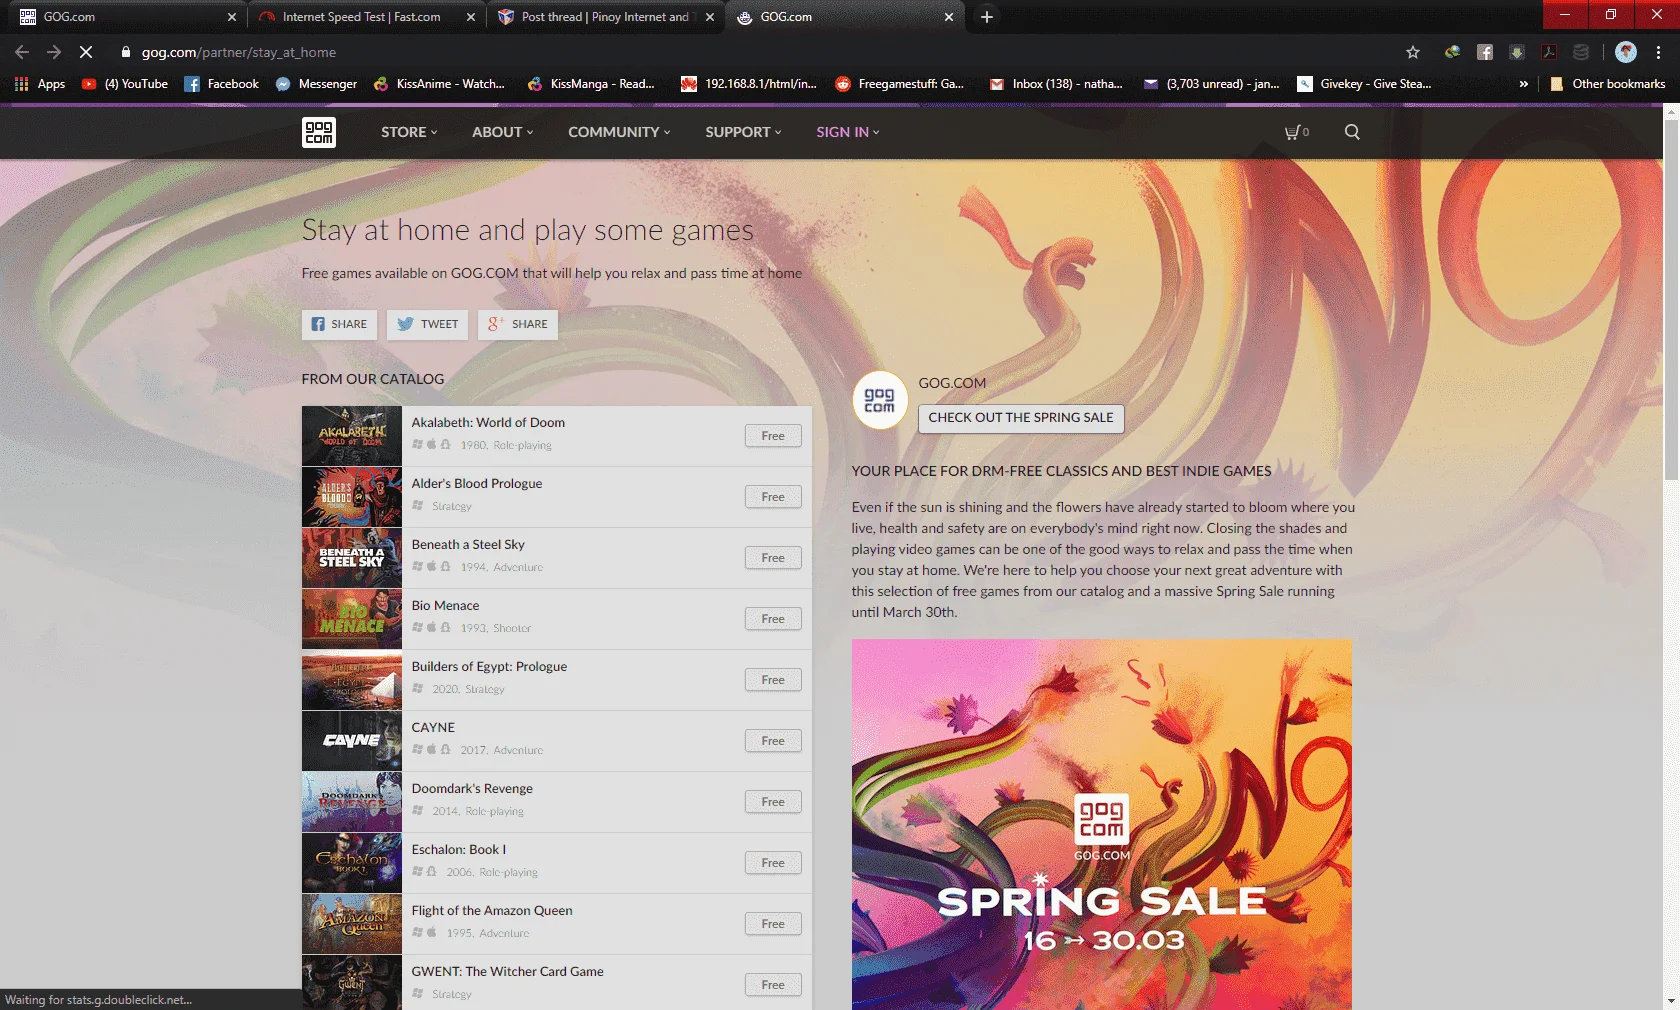Open the Facebook bookmark

pyautogui.click(x=221, y=84)
